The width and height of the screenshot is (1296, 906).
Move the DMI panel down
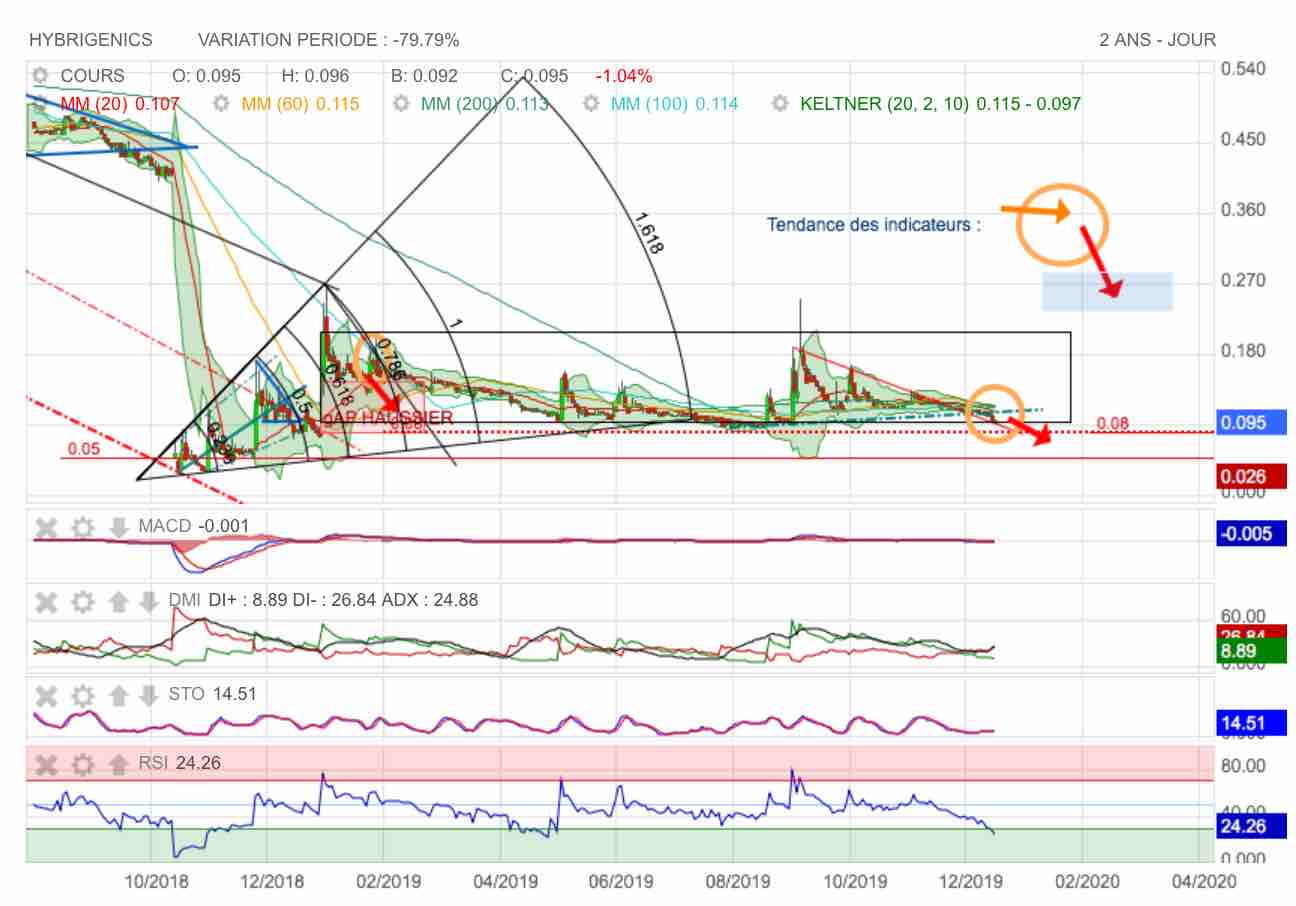(x=148, y=601)
